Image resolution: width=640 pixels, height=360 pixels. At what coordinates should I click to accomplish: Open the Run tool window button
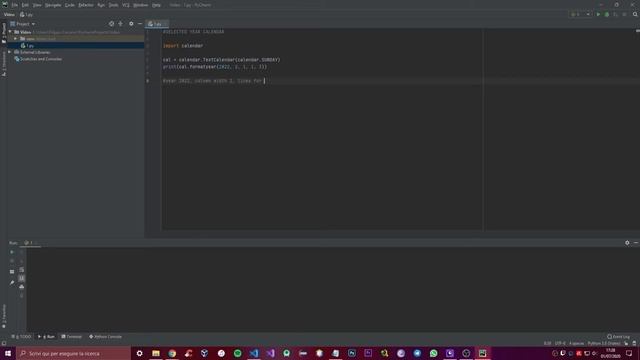[x=46, y=337]
